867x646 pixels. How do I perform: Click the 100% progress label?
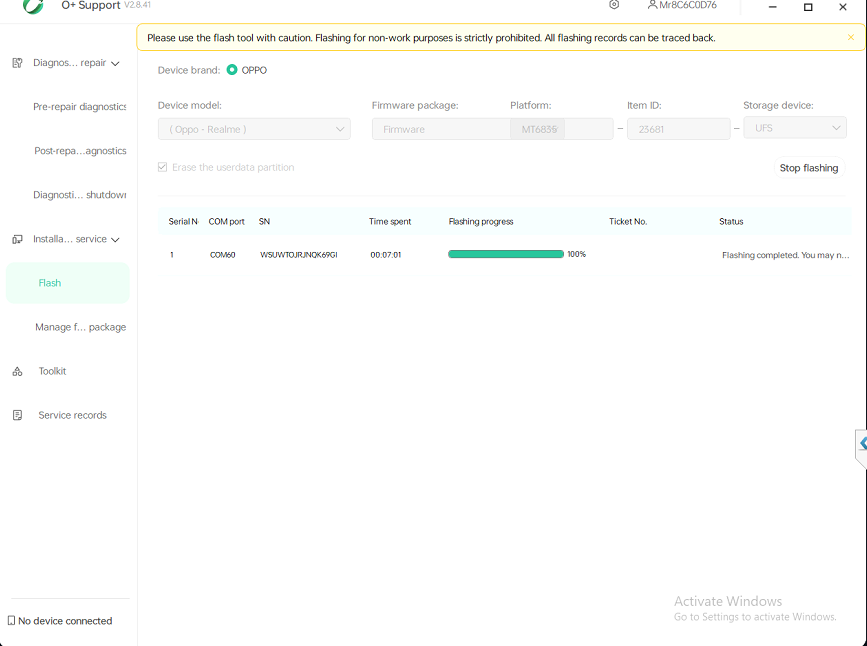[x=576, y=254]
